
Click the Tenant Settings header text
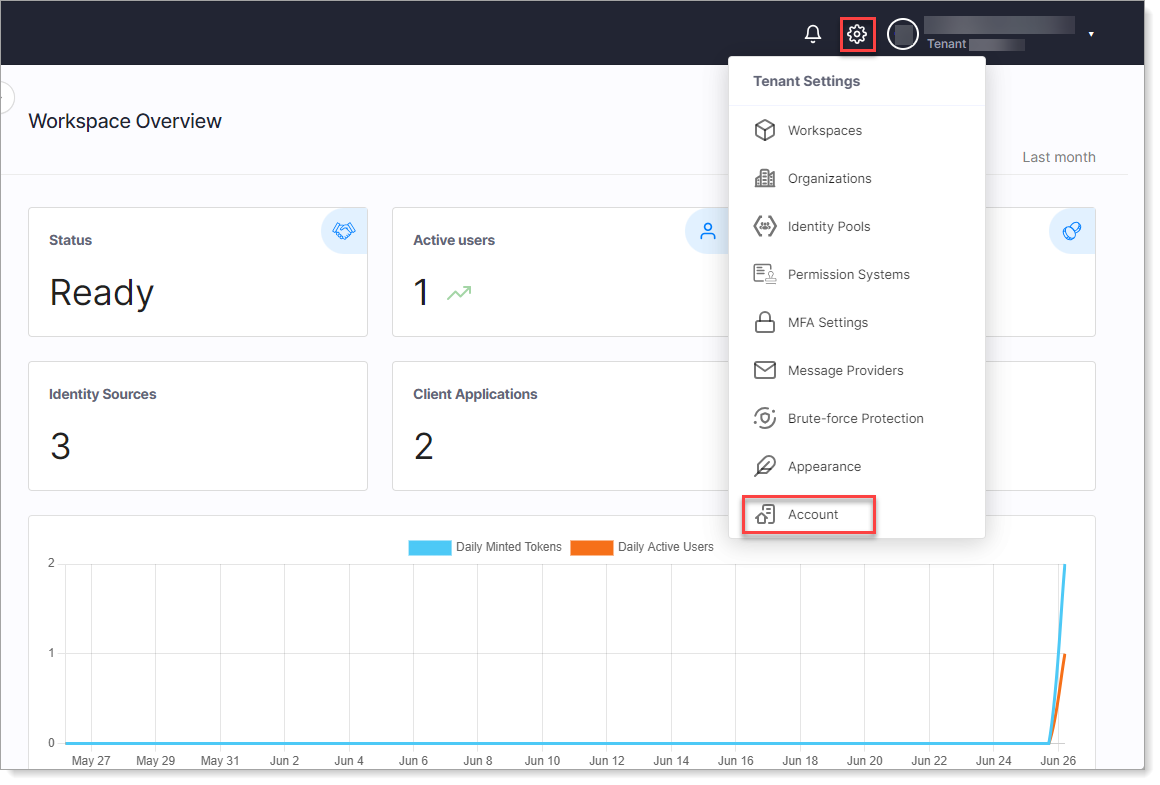click(806, 81)
